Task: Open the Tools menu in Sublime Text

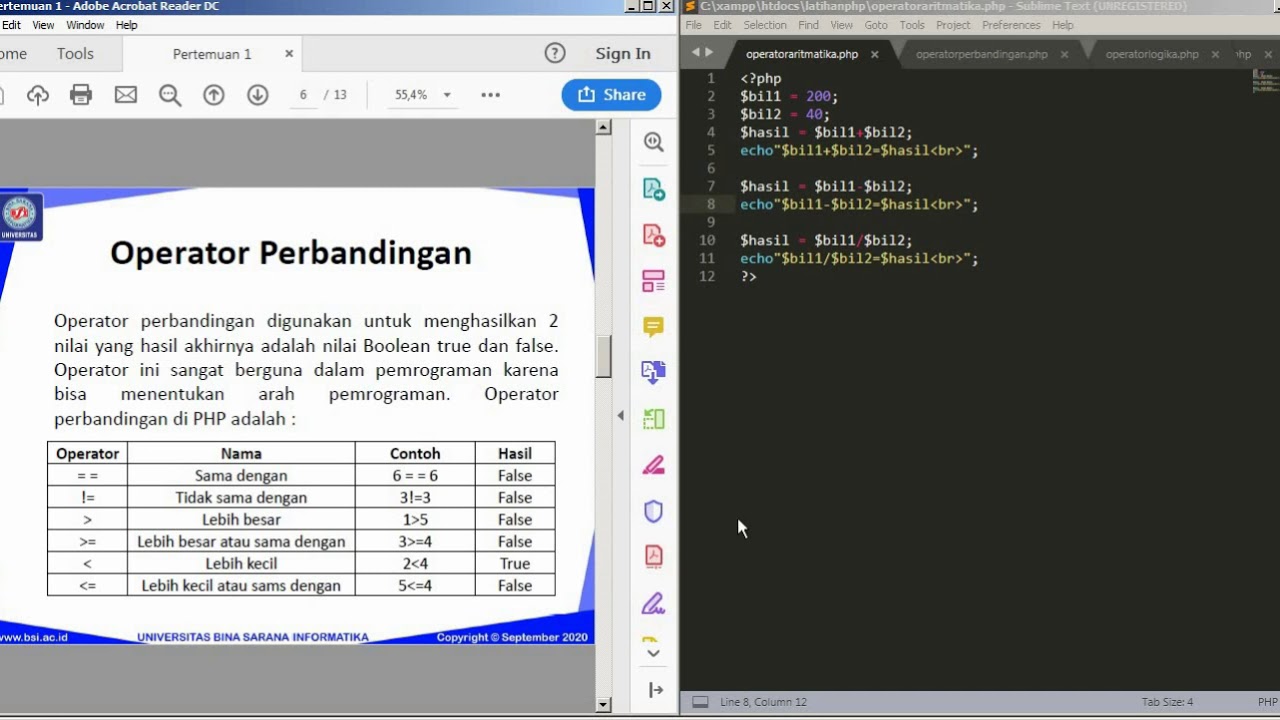Action: [x=912, y=25]
